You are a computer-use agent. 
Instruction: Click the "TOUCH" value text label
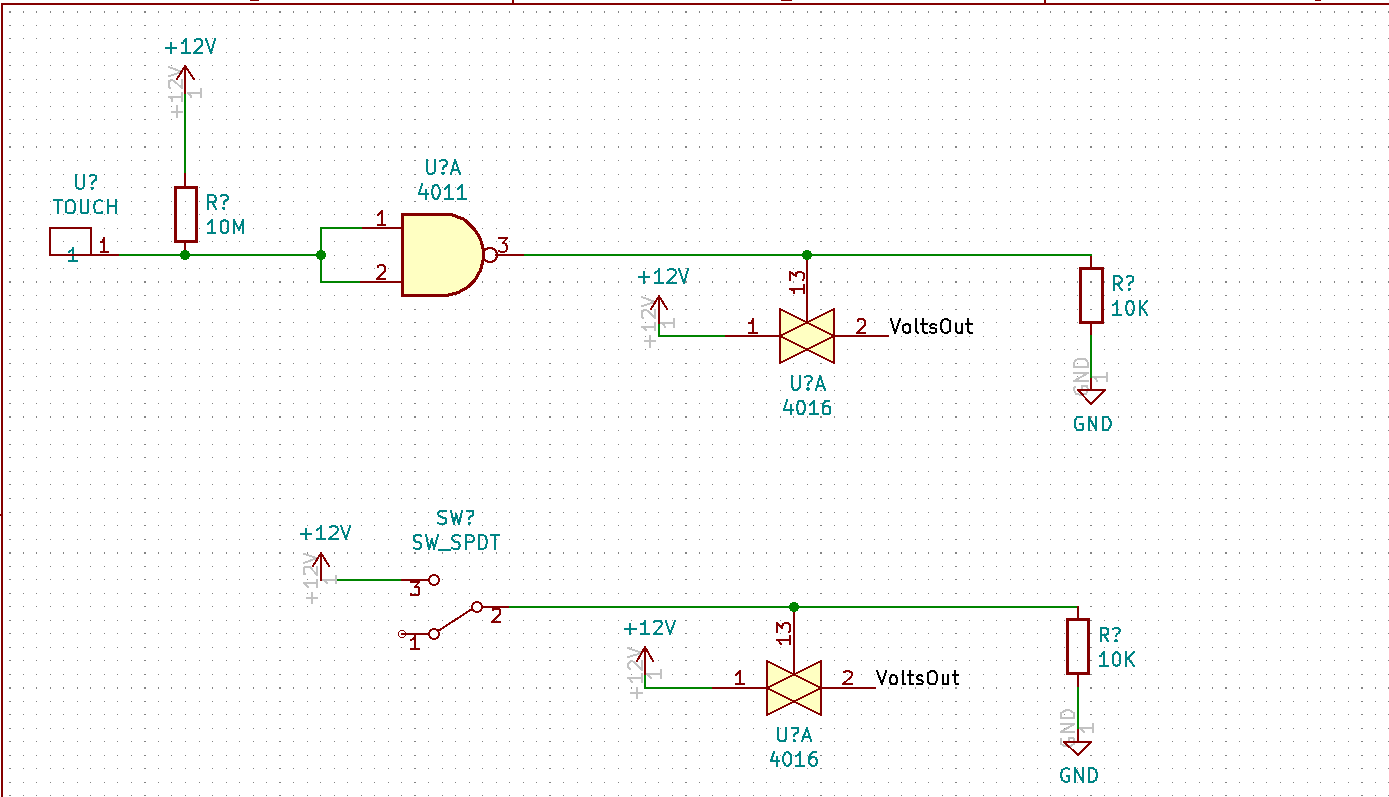coord(85,207)
